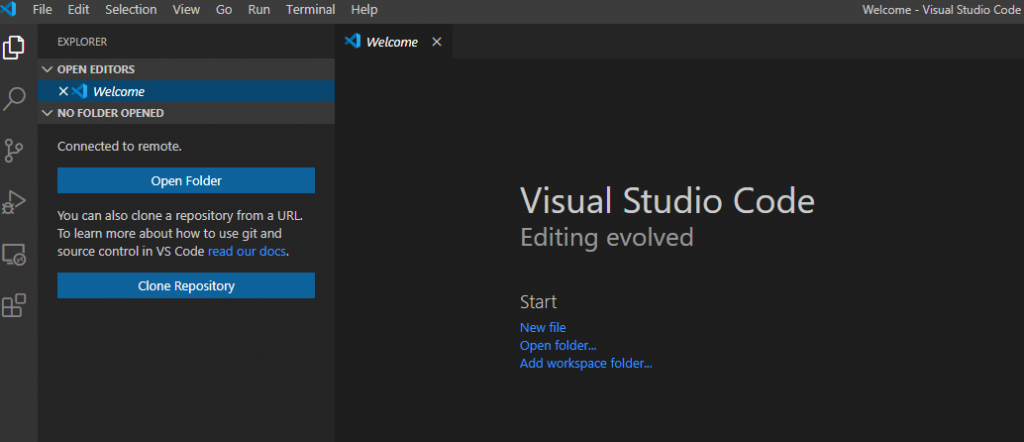The image size is (1024, 442).
Task: Open the Source Control view icon
Action: (14, 150)
